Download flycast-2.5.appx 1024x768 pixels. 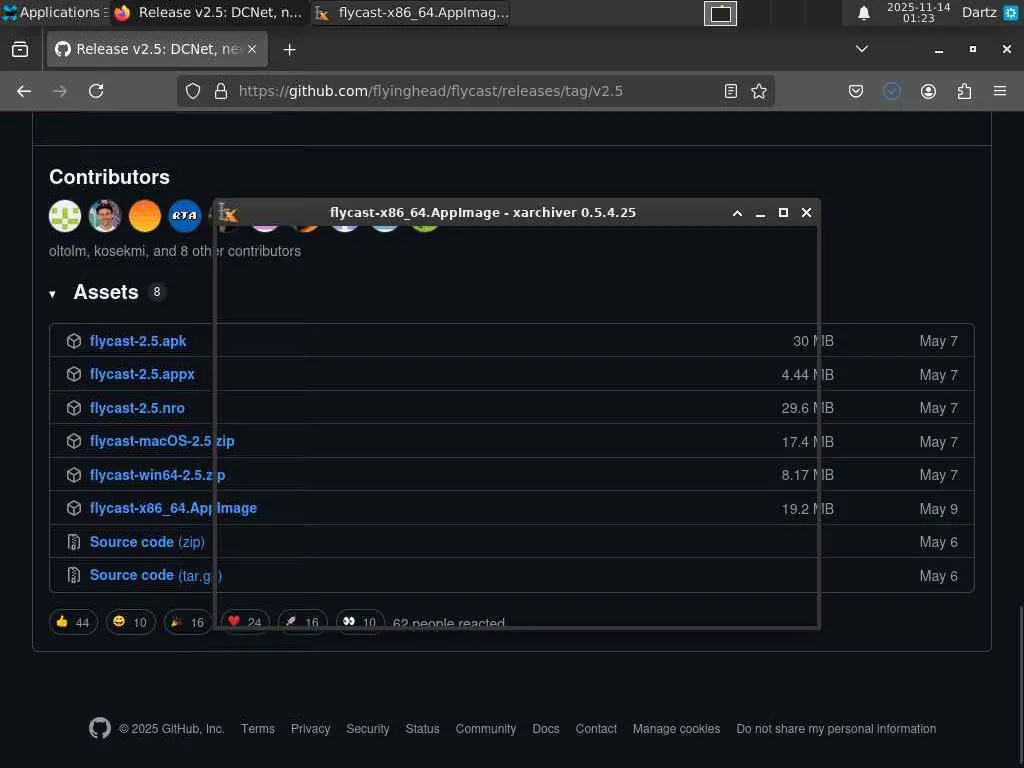point(142,374)
